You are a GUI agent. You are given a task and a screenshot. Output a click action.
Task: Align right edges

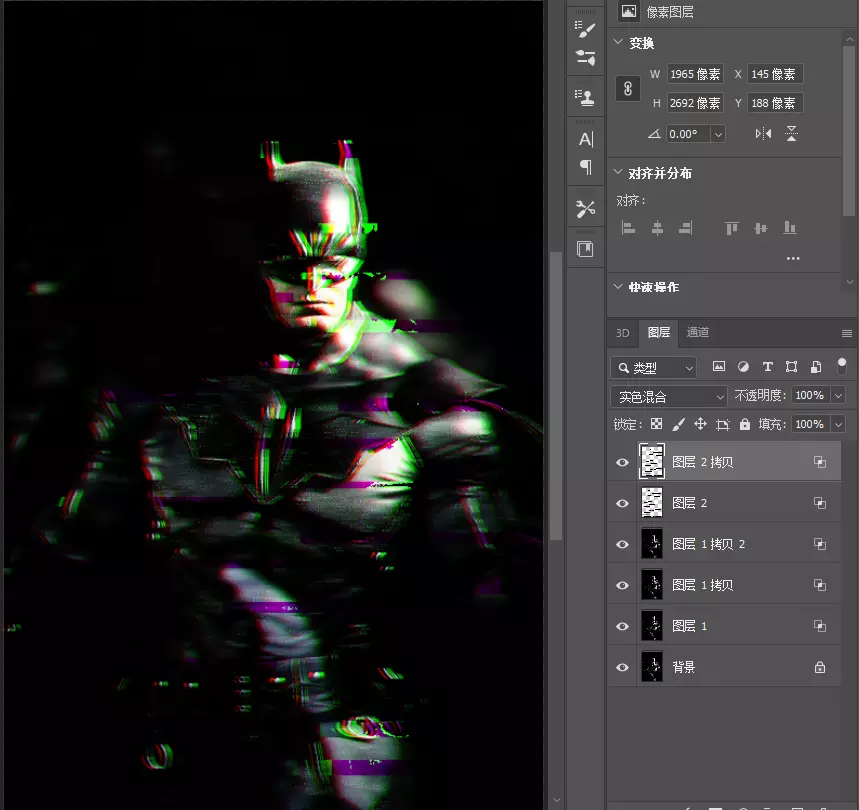(x=685, y=228)
